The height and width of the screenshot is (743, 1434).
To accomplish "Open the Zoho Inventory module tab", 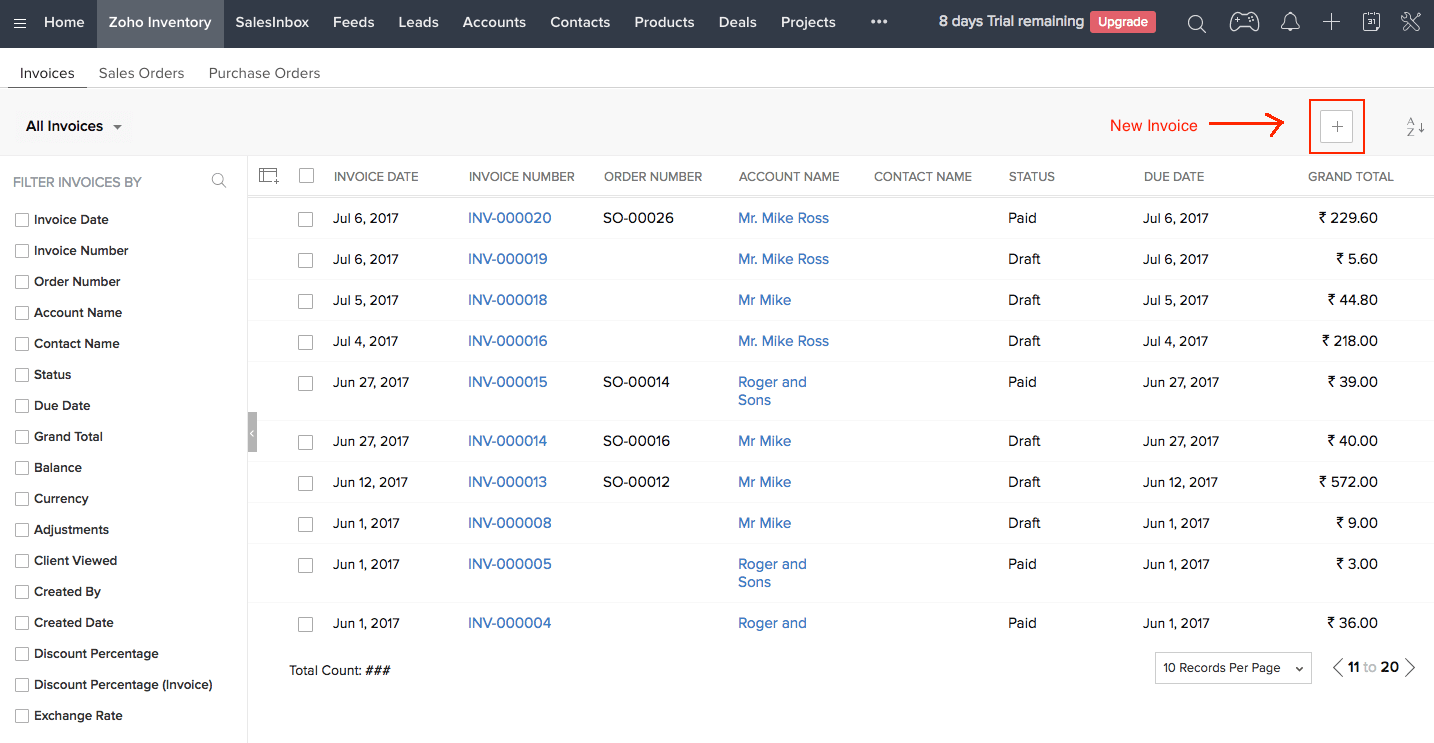I will [x=160, y=22].
